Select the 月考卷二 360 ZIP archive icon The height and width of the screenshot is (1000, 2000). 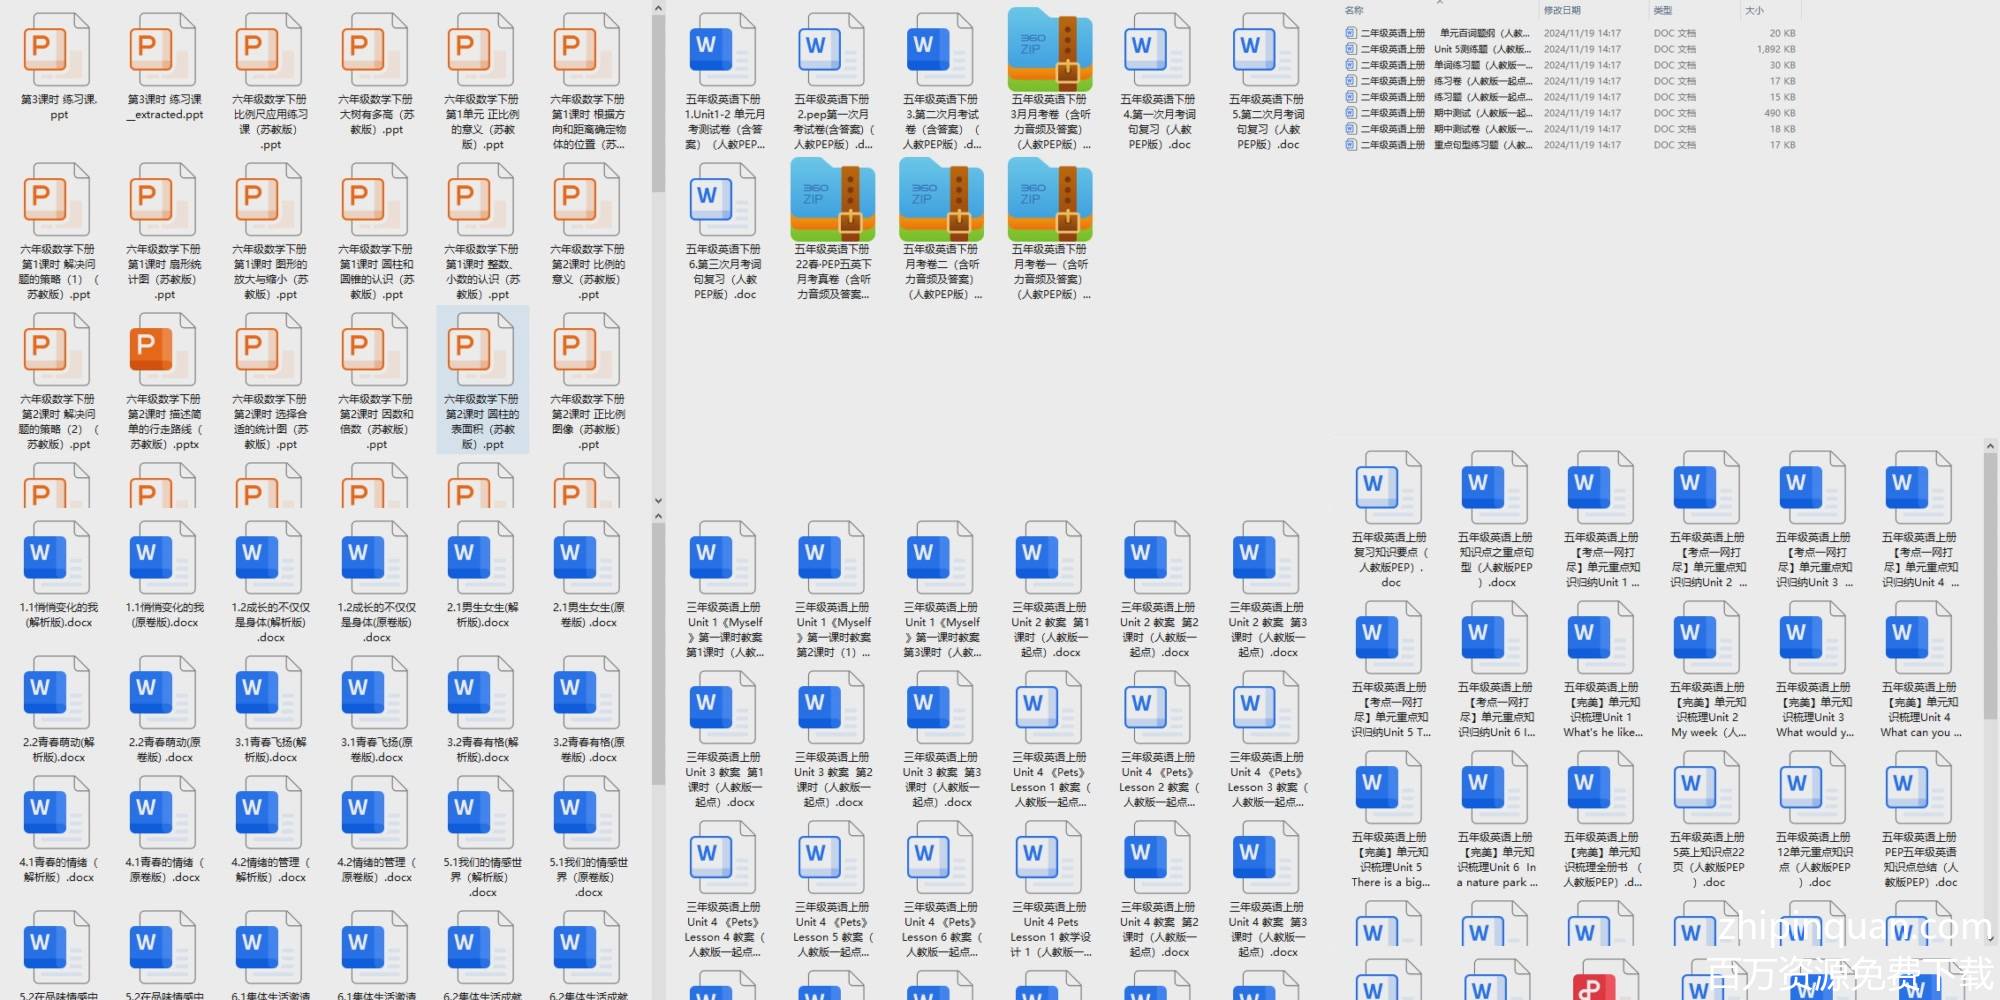tap(941, 199)
